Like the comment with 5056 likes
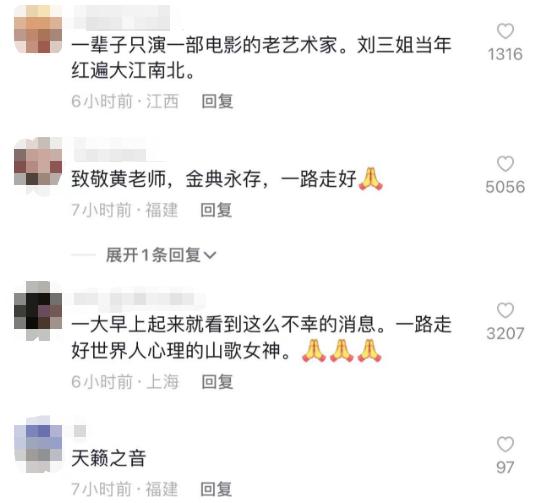The height and width of the screenshot is (503, 542). pos(505,164)
